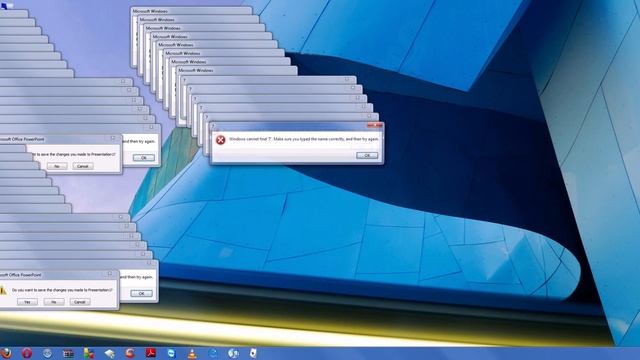Viewport: 640px width, 360px height.
Task: Click OK in the frontmost Windows error dialog
Action: point(367,156)
